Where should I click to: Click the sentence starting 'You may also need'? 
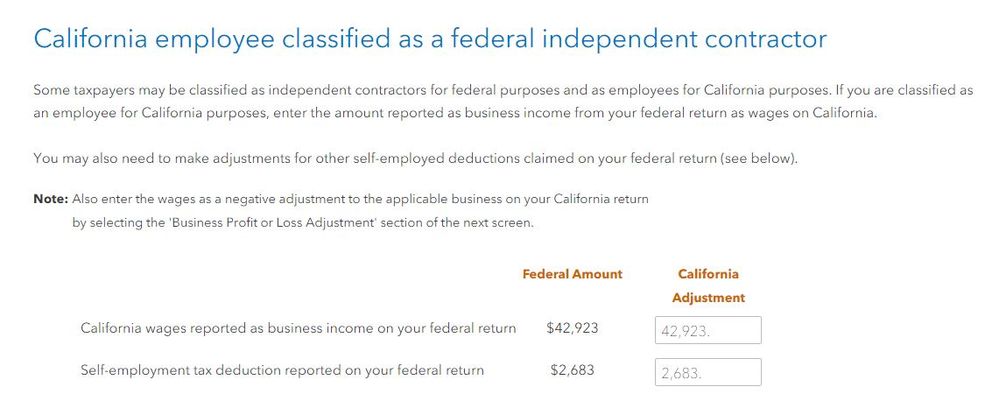click(415, 158)
